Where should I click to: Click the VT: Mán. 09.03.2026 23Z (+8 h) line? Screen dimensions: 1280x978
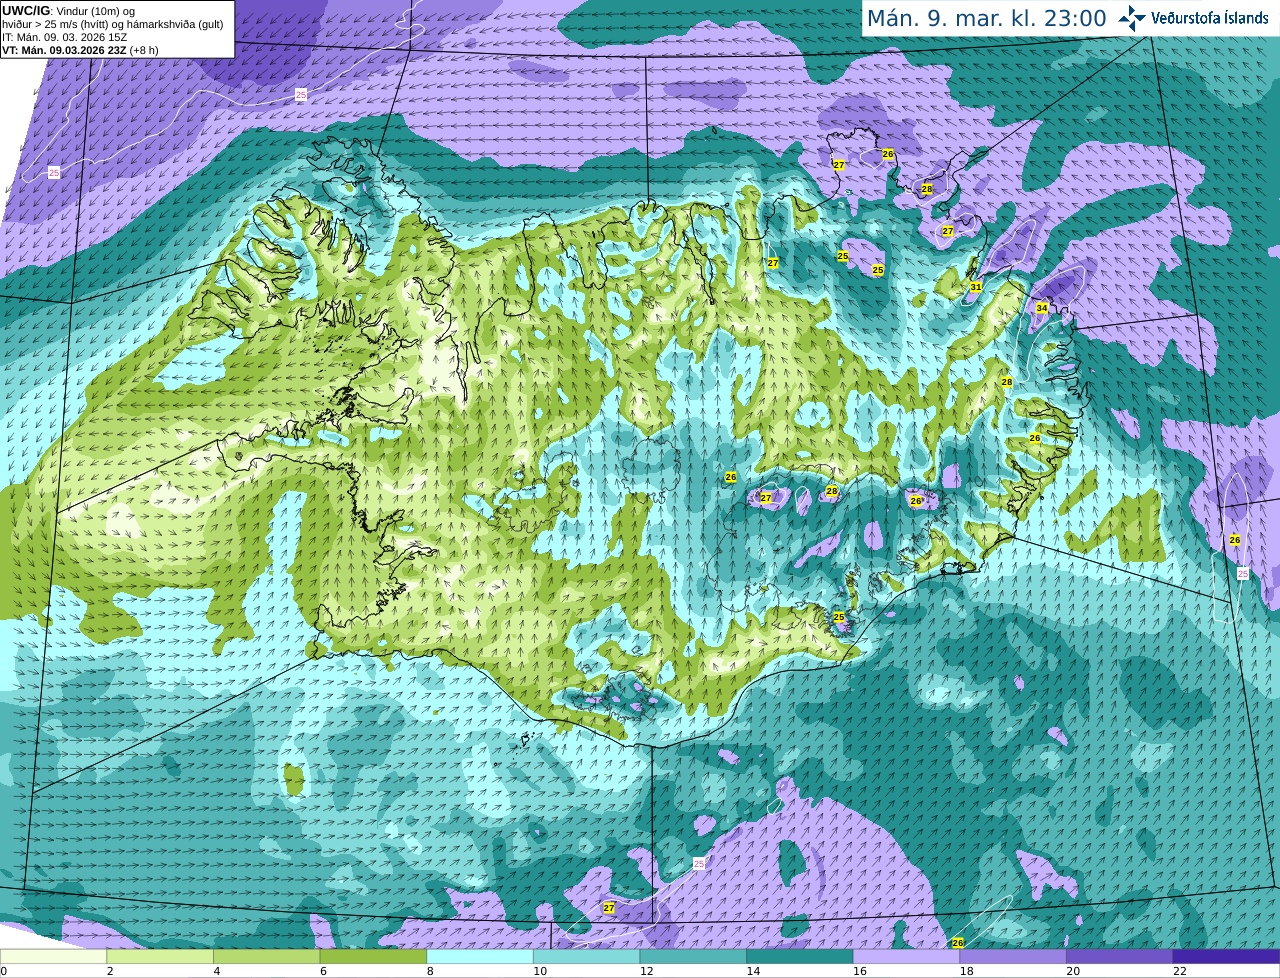pyautogui.click(x=80, y=50)
